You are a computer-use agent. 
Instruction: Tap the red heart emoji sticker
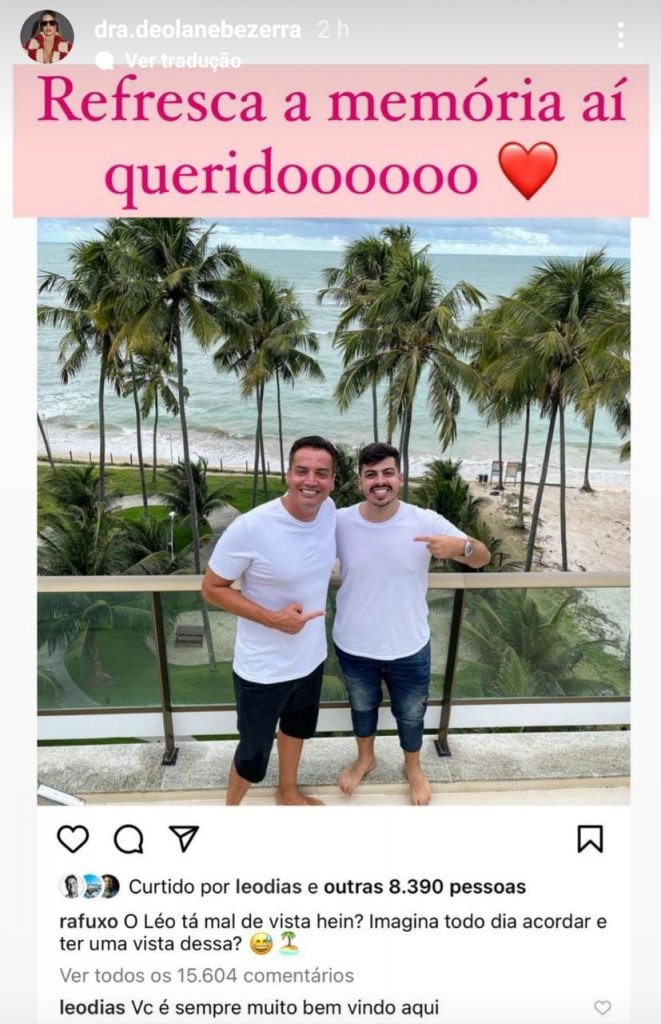coord(528,171)
